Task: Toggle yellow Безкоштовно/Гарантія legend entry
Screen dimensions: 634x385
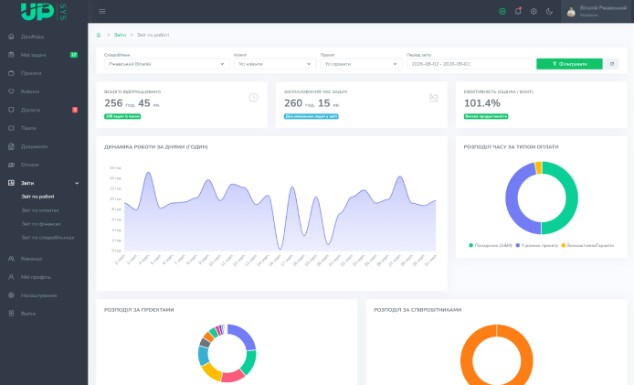Action: (588, 245)
